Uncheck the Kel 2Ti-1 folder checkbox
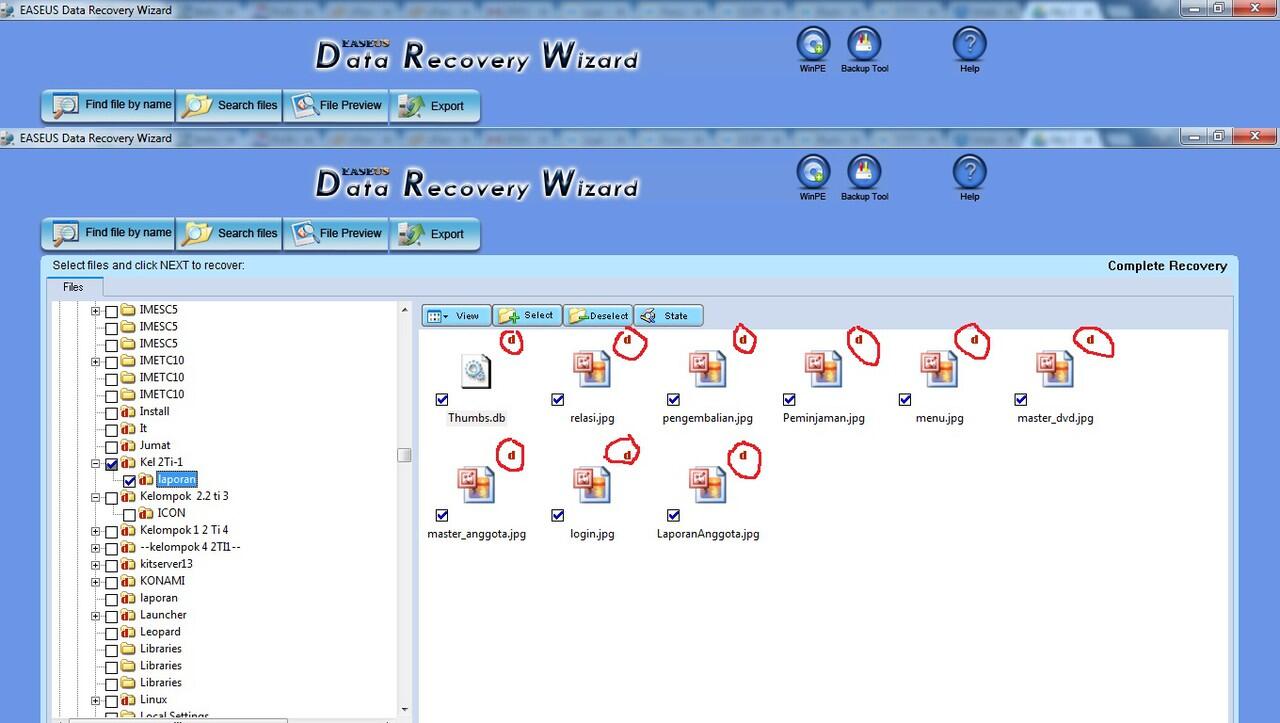This screenshot has width=1280, height=723. 111,464
